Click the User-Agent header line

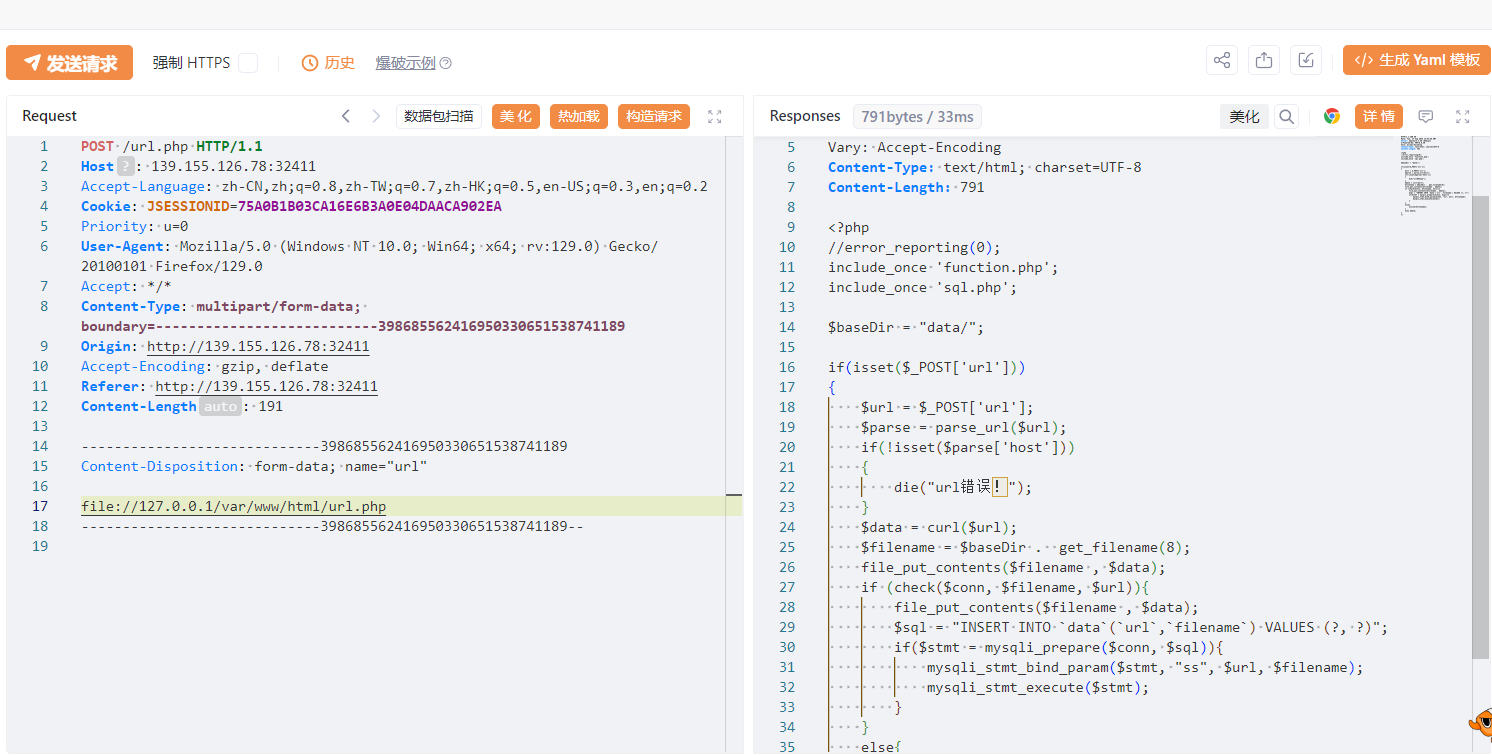click(x=369, y=256)
